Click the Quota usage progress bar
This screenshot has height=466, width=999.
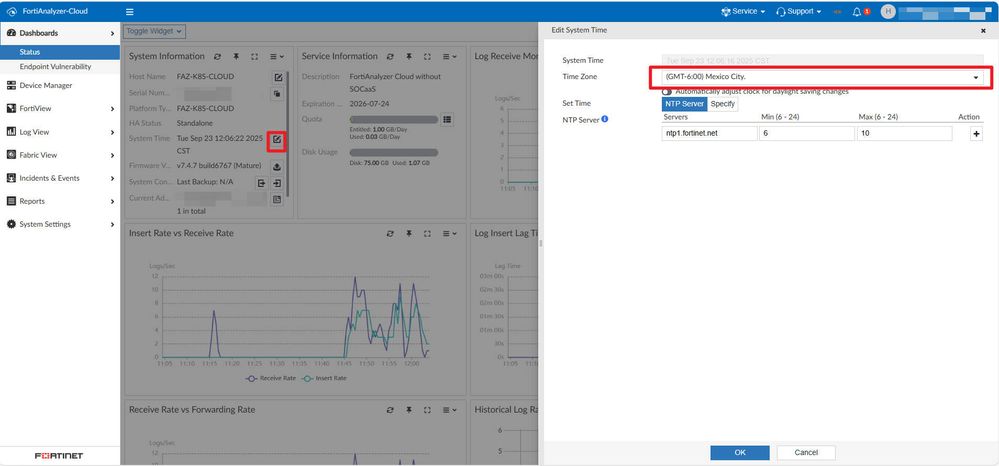394,119
